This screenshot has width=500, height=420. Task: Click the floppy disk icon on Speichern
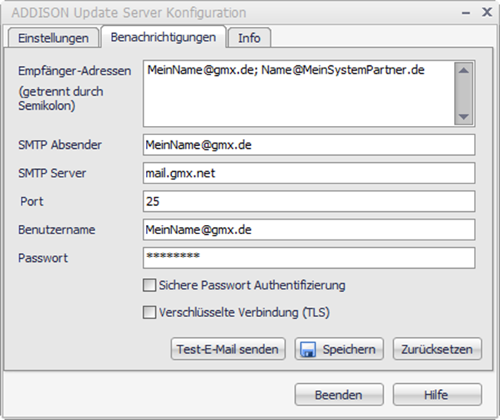coord(308,350)
